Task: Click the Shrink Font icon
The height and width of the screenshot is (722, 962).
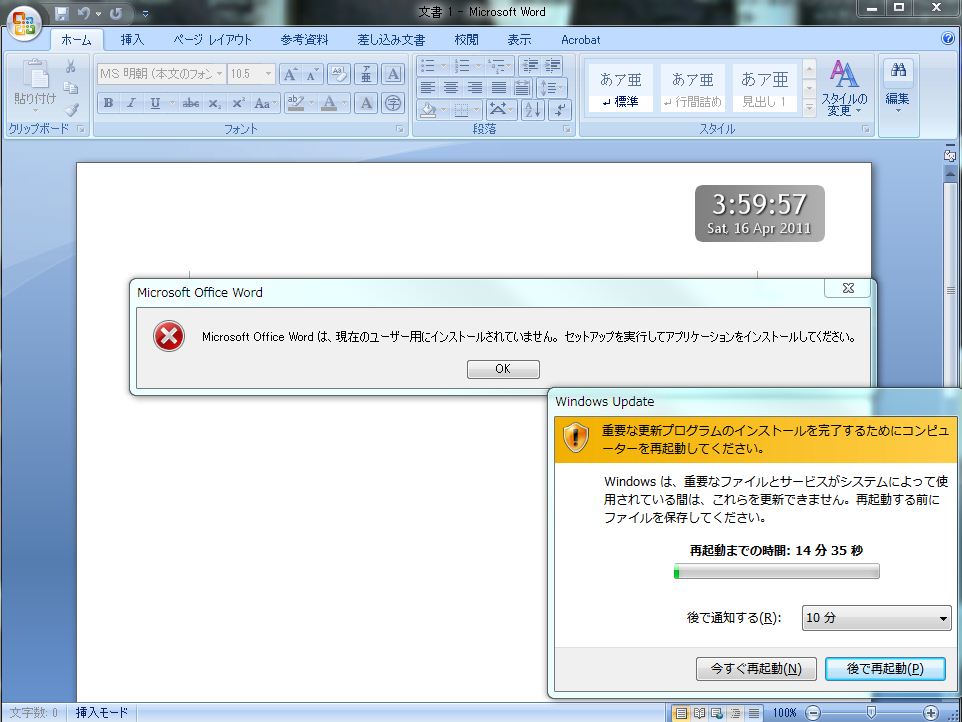Action: 312,74
